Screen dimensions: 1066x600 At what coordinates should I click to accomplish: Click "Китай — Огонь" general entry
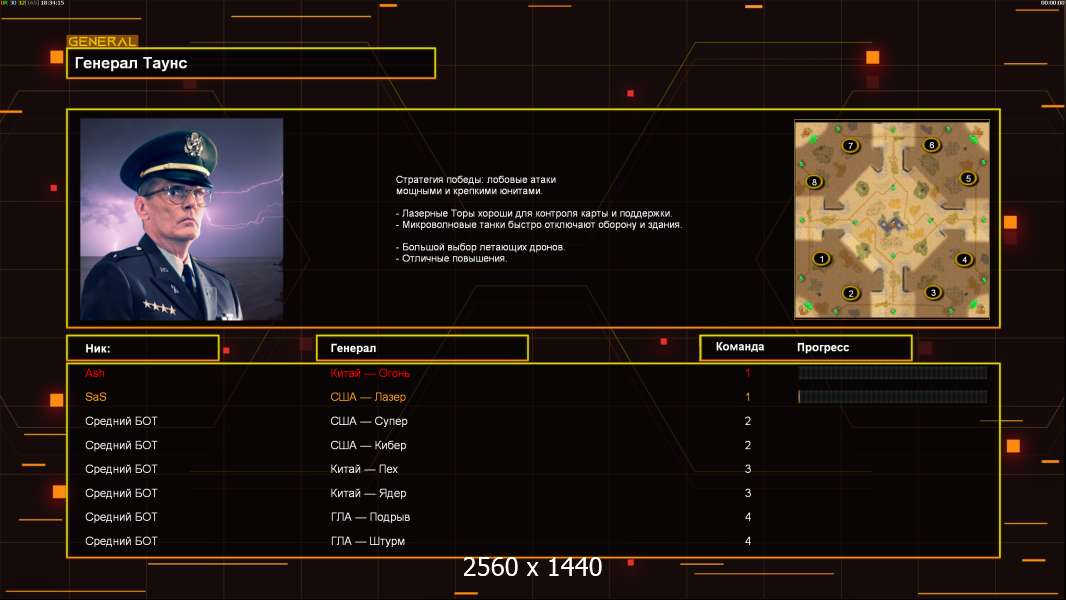click(x=370, y=372)
